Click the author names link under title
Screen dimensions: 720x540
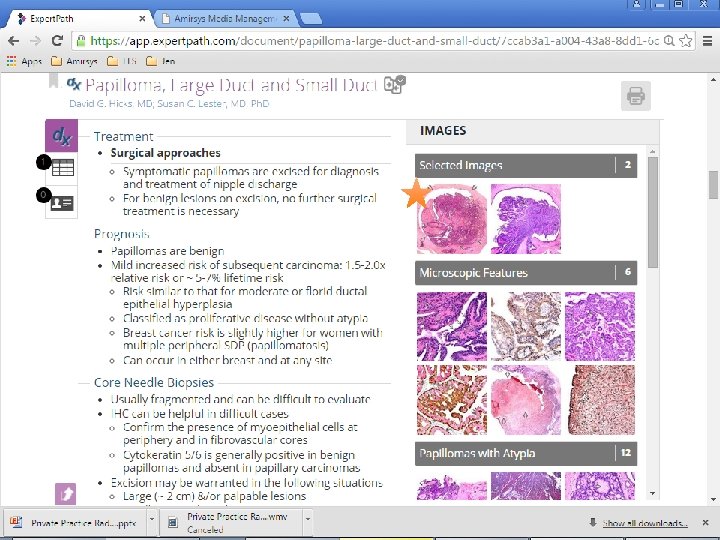(169, 104)
